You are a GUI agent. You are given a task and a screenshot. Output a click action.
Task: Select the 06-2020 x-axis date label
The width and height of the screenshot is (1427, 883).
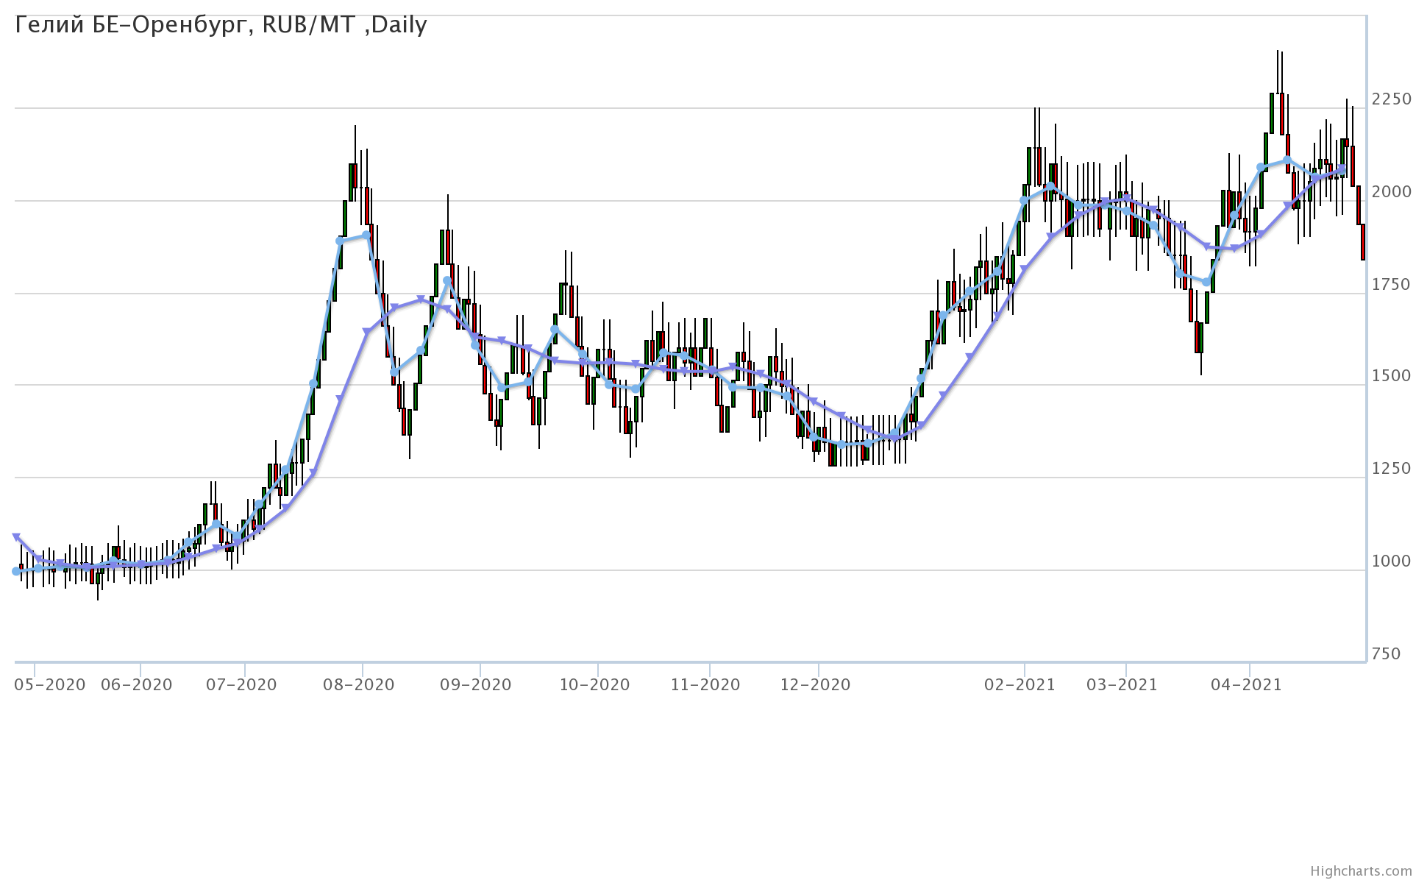point(137,685)
